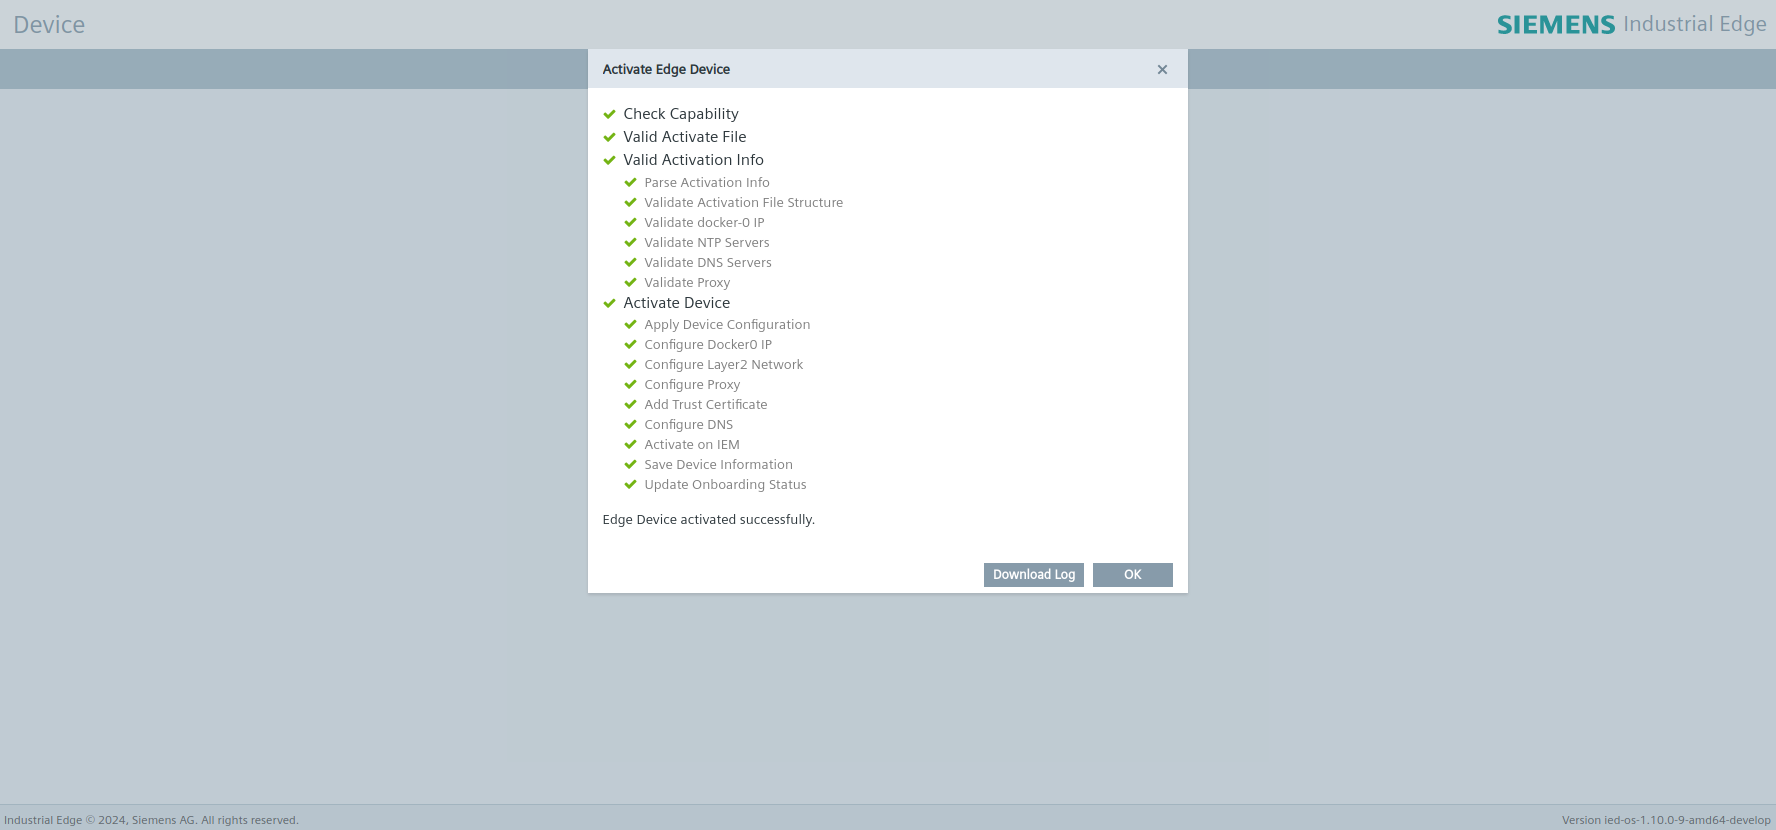Click the Parse Activation Info step
Image resolution: width=1776 pixels, height=830 pixels.
[706, 183]
